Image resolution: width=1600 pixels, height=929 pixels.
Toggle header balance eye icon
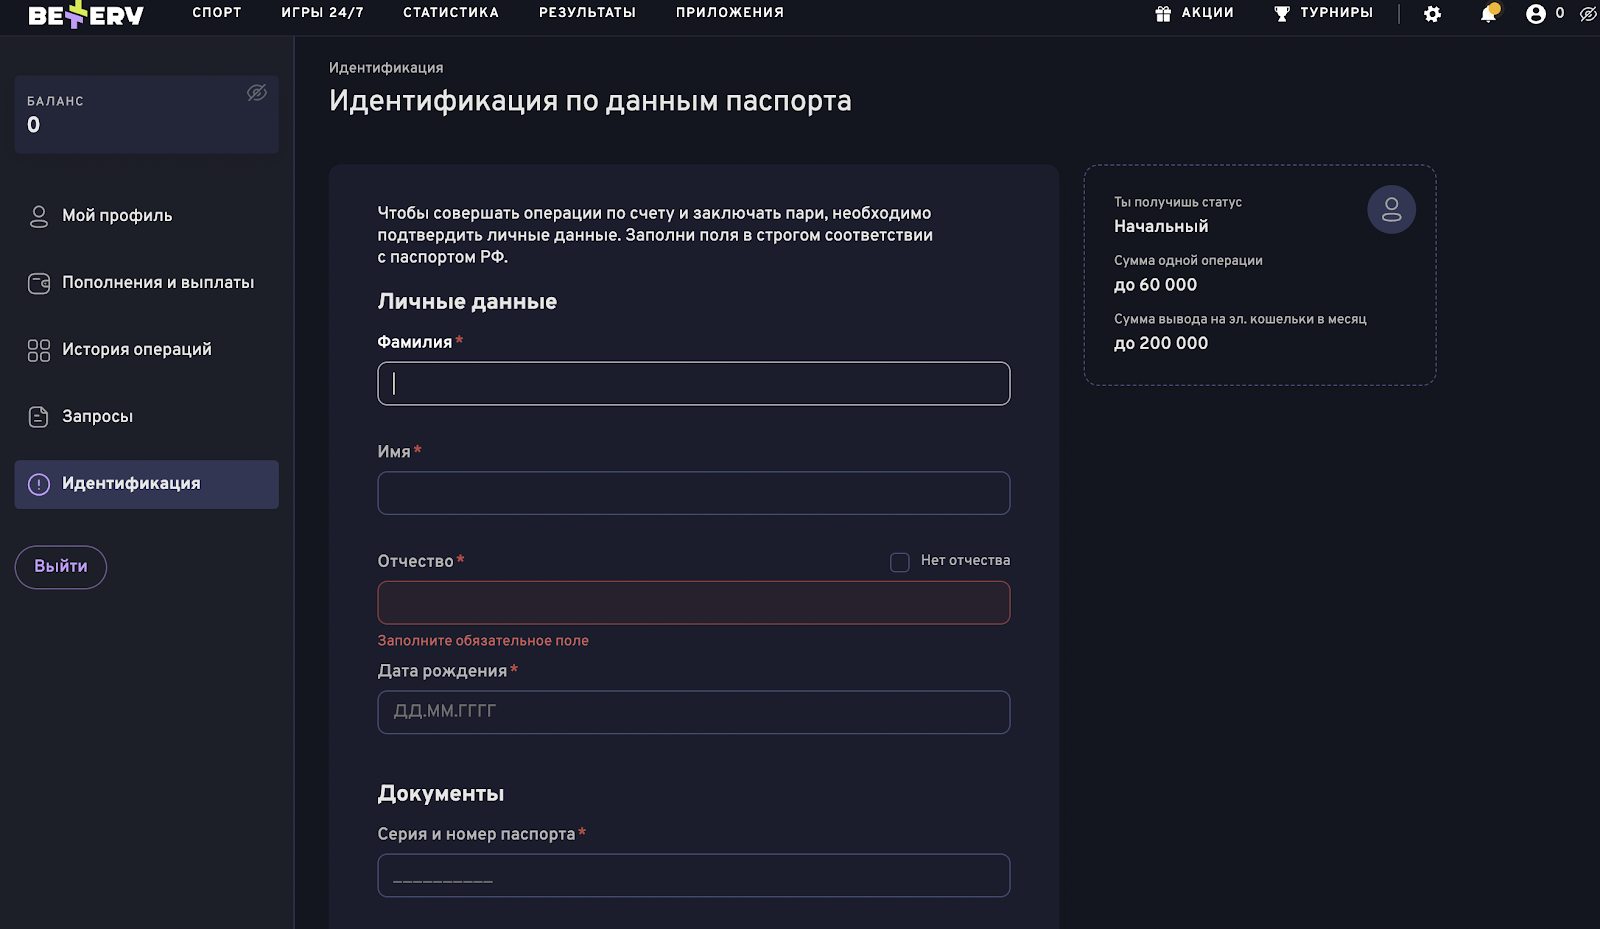click(x=1587, y=14)
